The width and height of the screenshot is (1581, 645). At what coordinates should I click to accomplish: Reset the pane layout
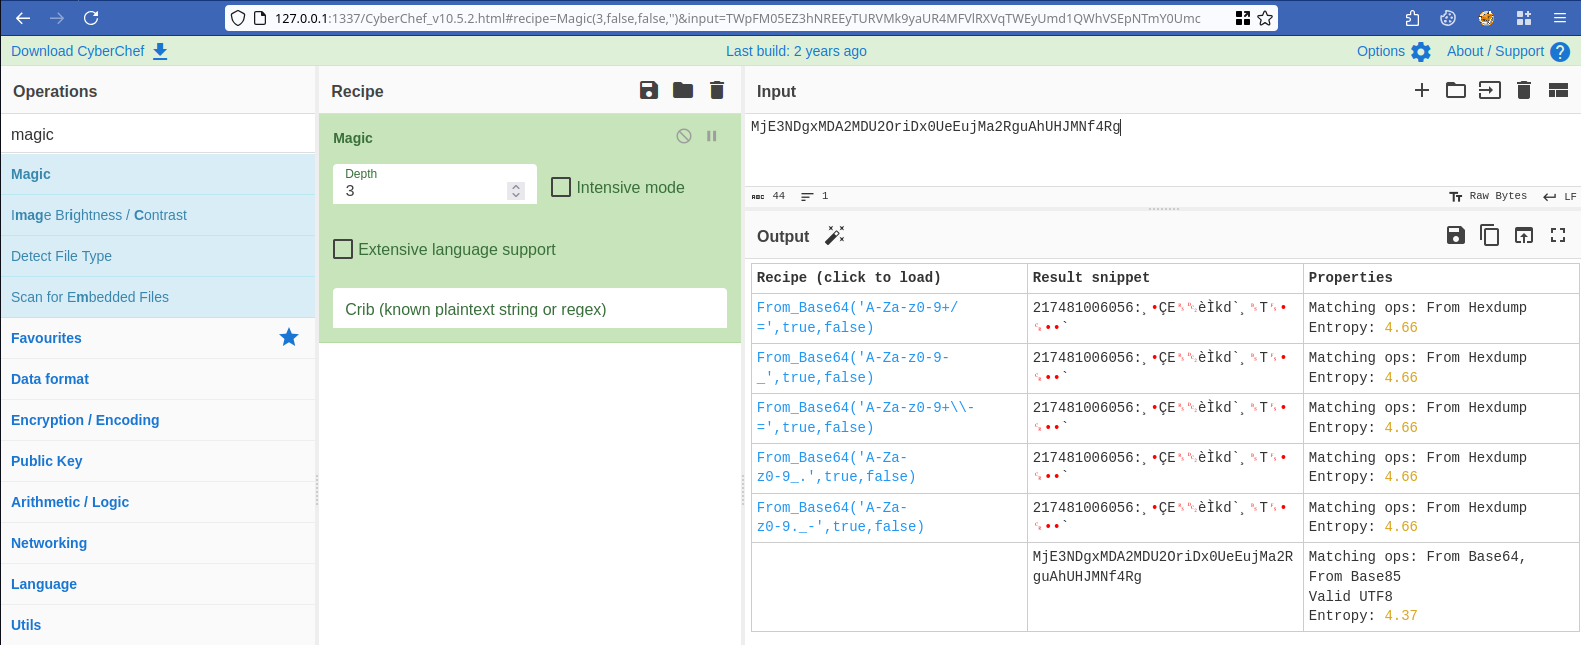tap(1558, 90)
